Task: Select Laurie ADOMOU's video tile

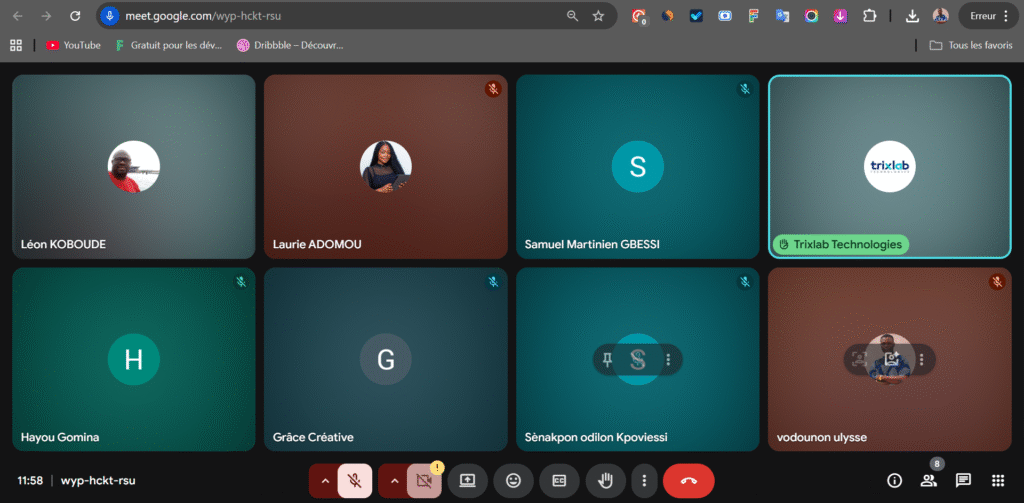Action: (x=385, y=166)
